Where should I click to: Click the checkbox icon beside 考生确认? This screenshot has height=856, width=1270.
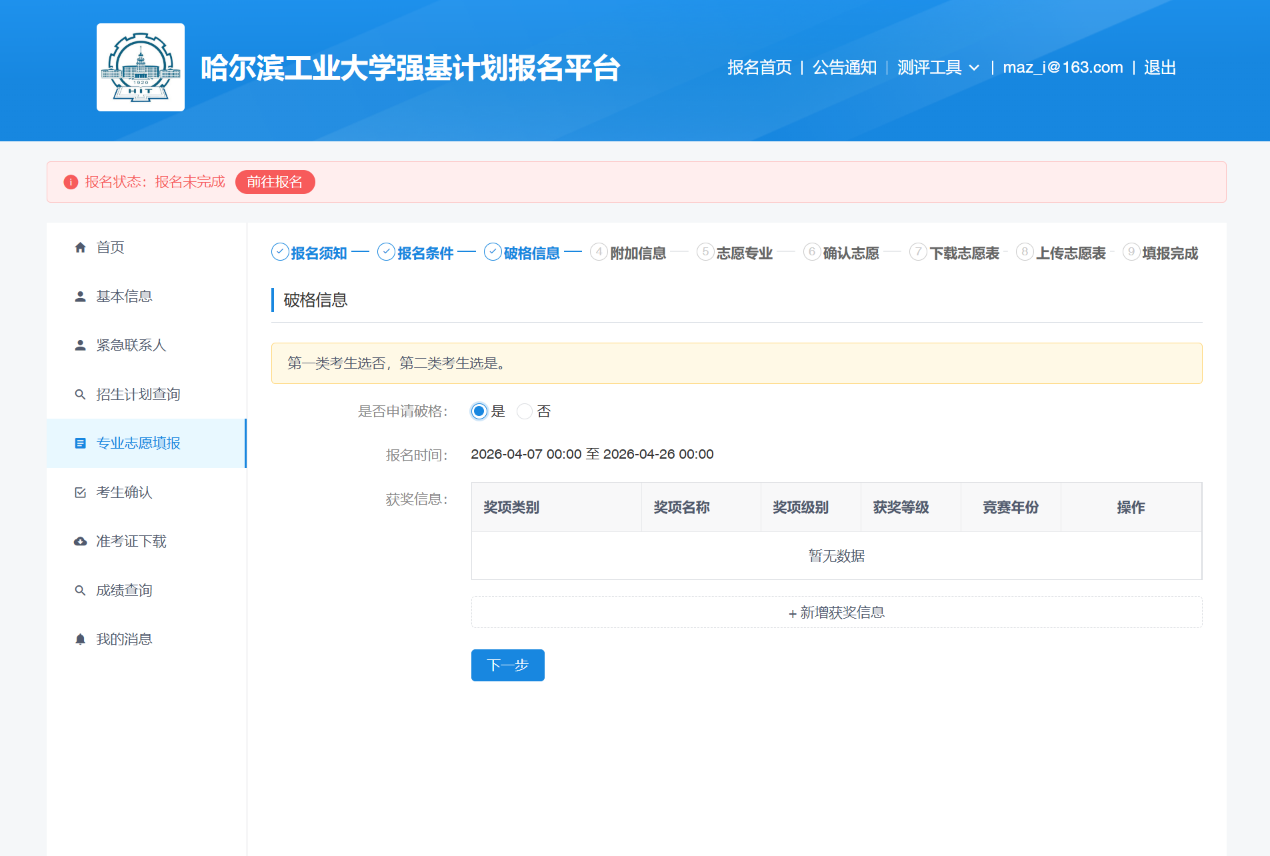click(80, 492)
